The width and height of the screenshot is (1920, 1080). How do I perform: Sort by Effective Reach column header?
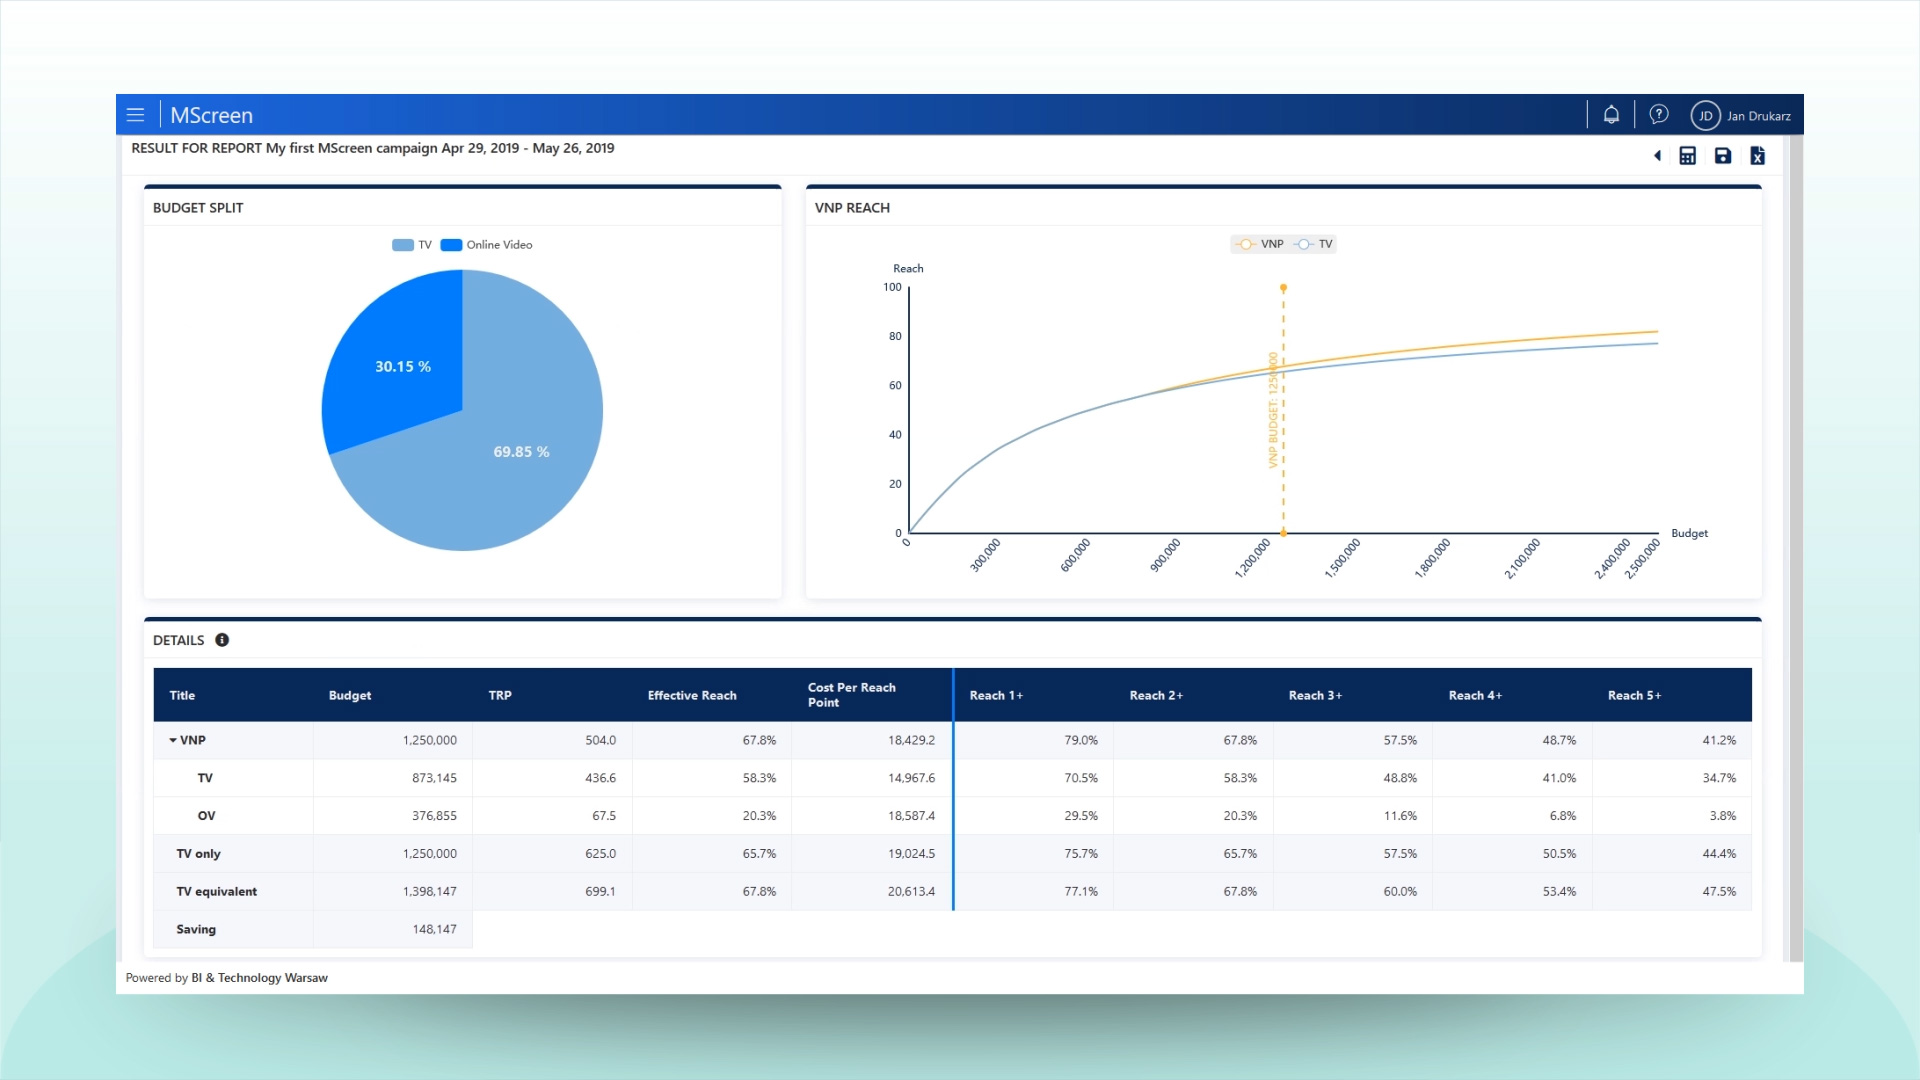692,696
